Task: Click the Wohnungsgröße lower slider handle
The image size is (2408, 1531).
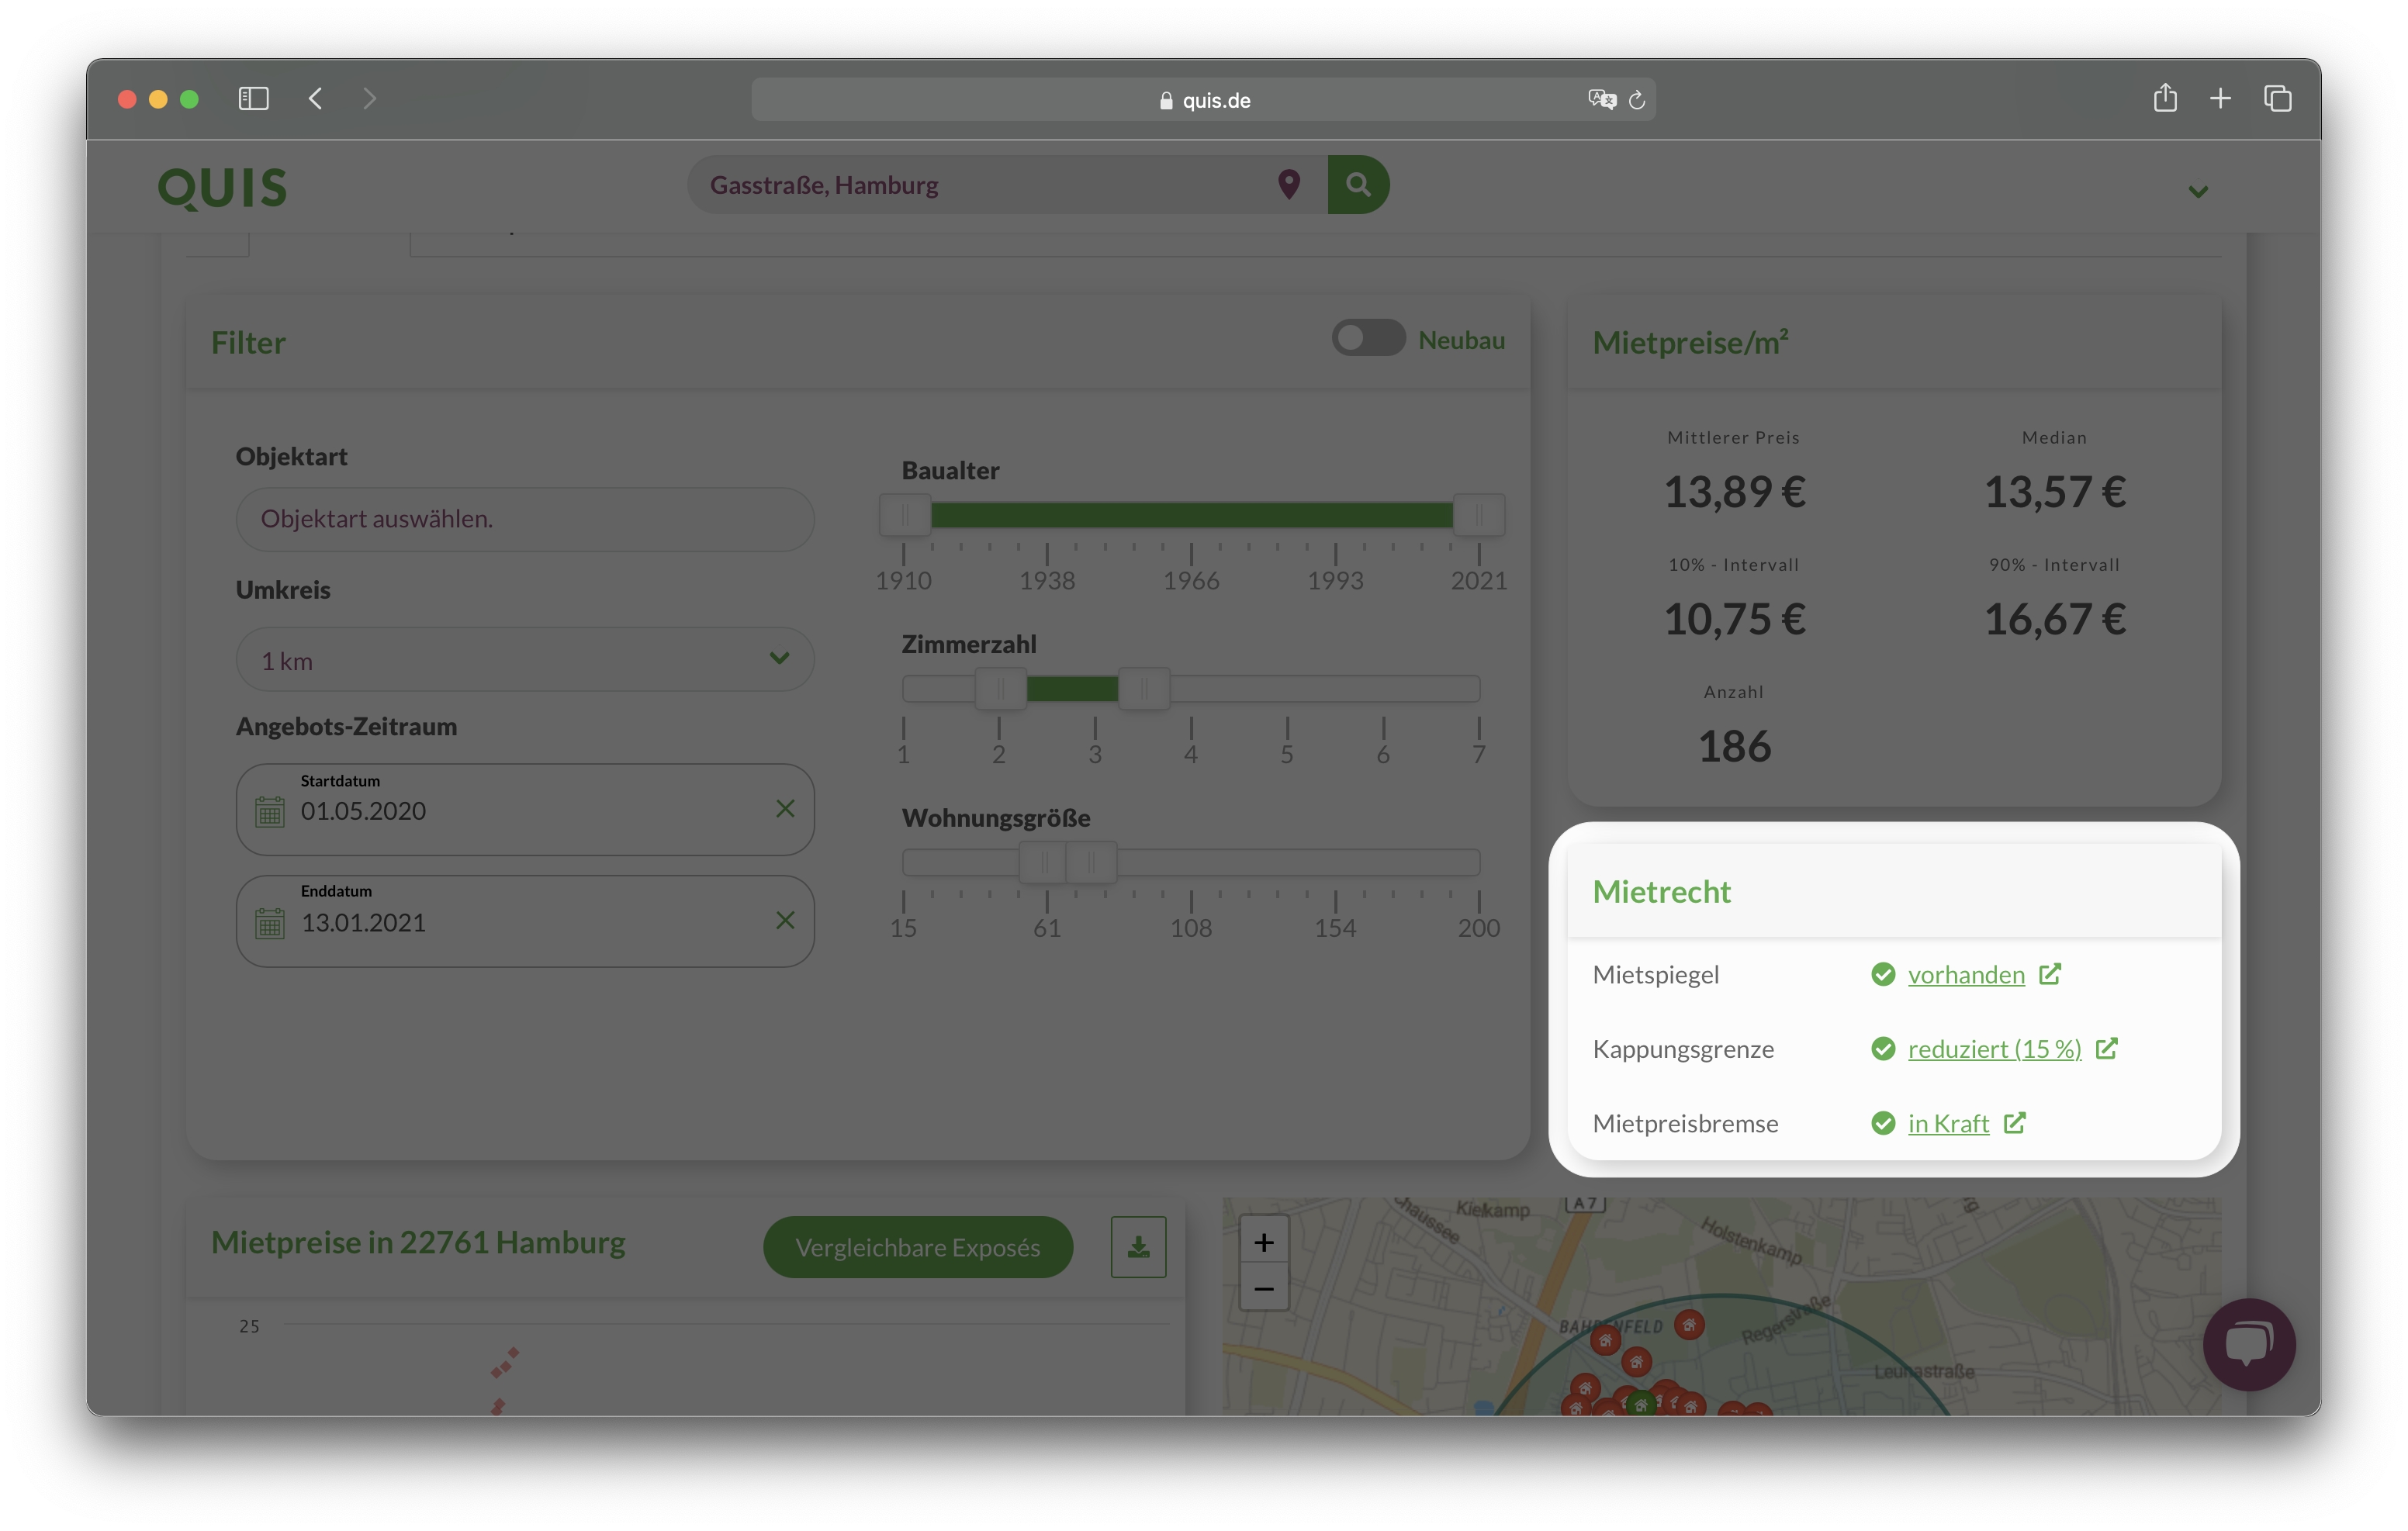Action: pos(1044,862)
